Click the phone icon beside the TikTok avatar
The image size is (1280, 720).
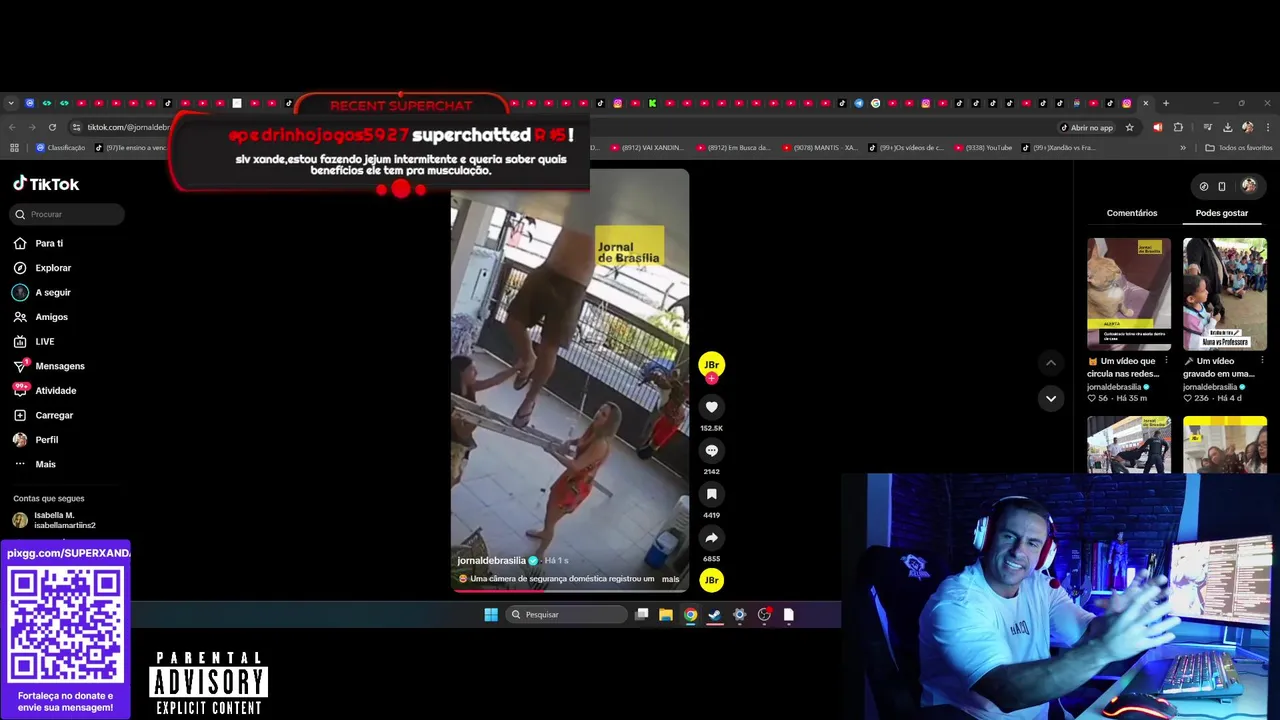click(1222, 186)
